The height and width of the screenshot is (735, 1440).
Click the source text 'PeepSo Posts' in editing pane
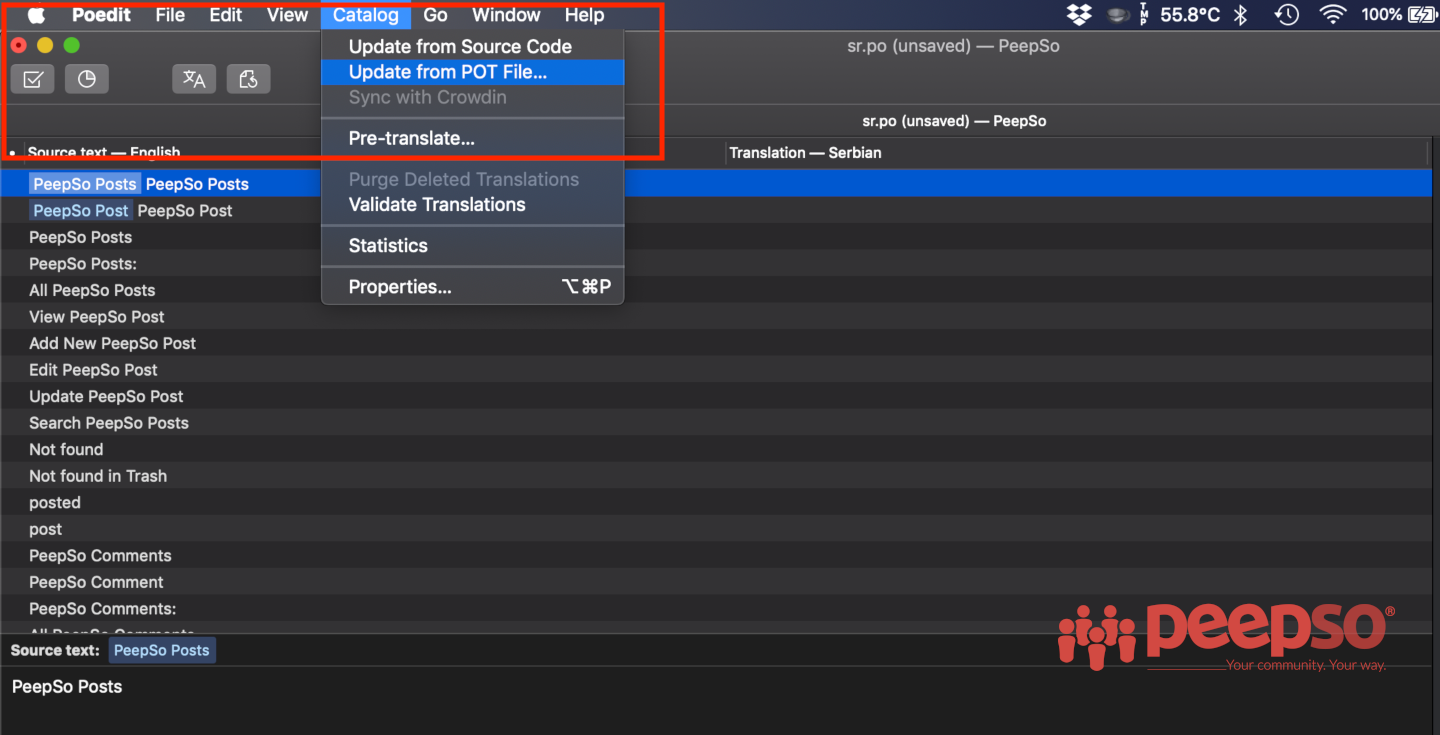coord(67,687)
